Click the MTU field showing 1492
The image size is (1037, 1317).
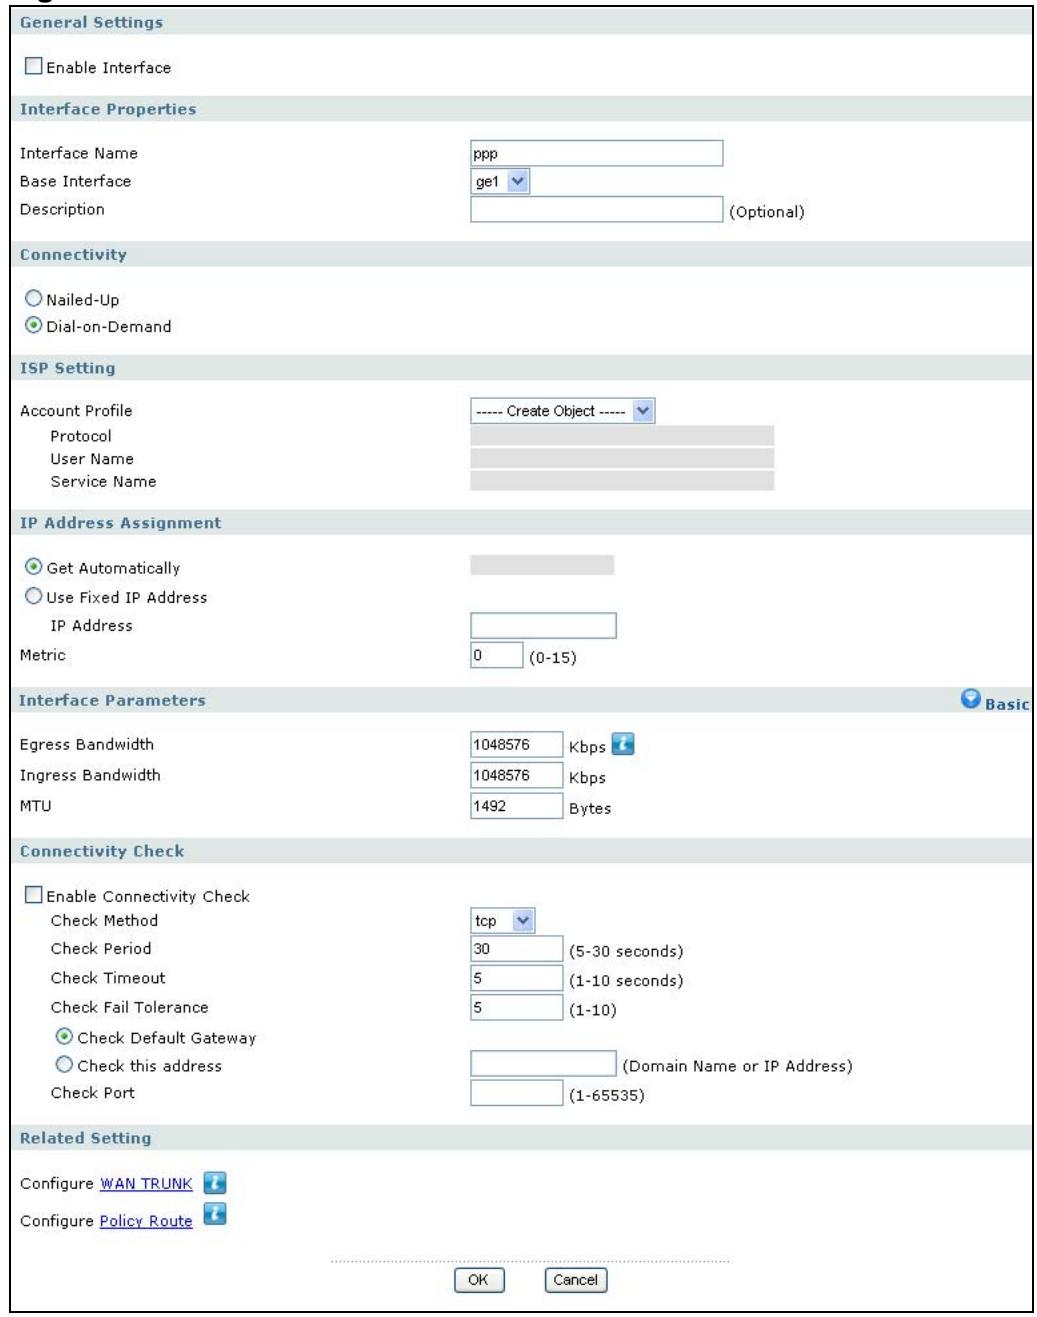517,806
